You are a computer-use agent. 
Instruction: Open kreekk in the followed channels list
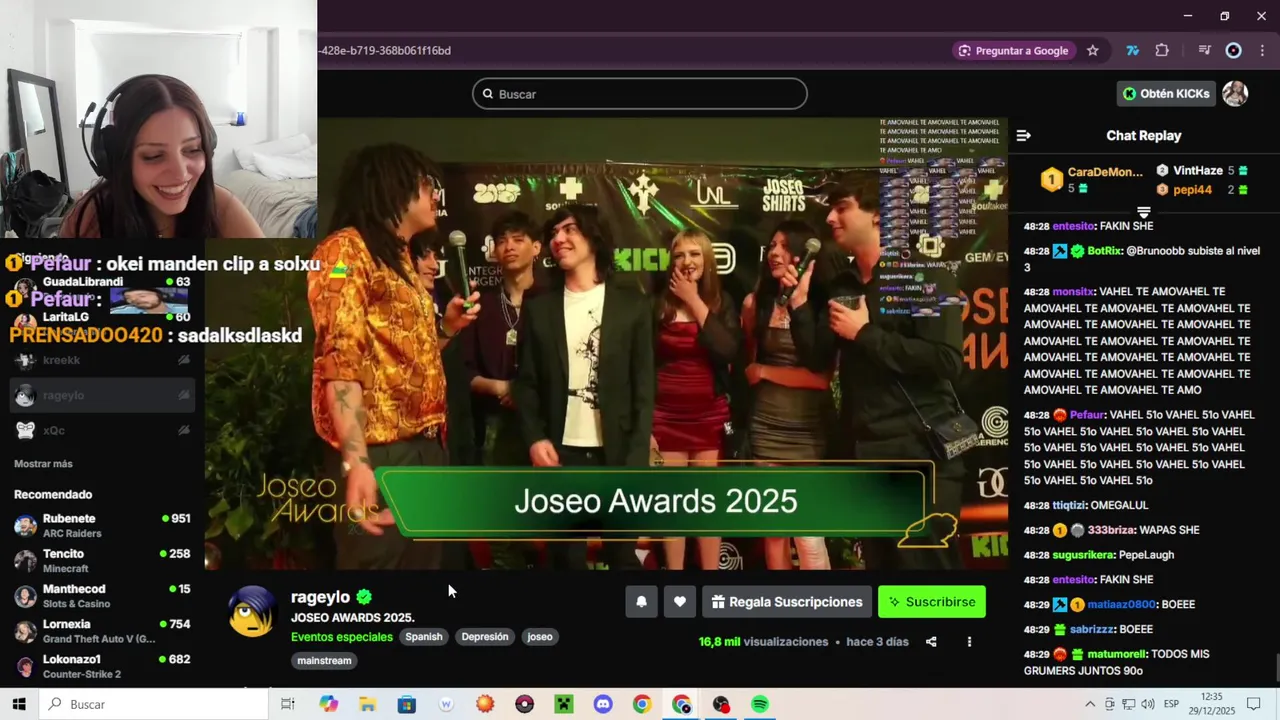tap(102, 360)
